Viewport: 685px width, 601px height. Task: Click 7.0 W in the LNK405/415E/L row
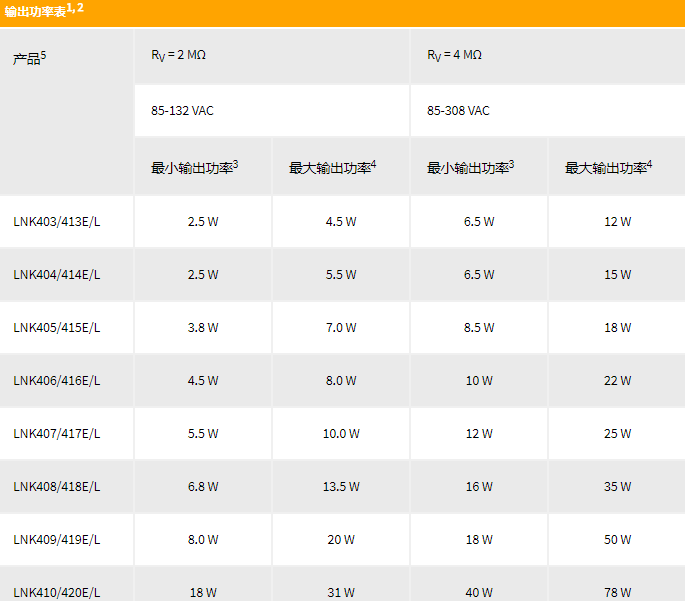[341, 328]
